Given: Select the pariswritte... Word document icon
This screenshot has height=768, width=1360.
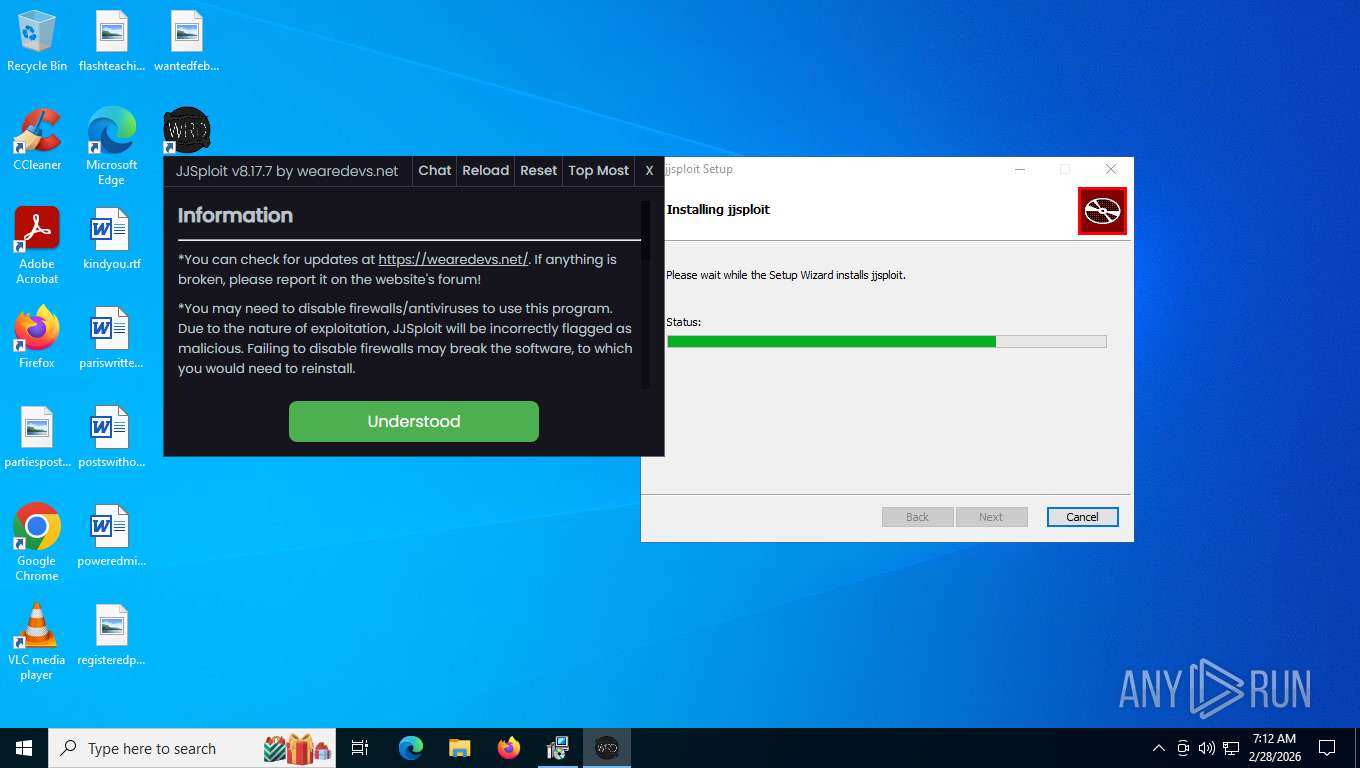Looking at the screenshot, I should coord(112,338).
